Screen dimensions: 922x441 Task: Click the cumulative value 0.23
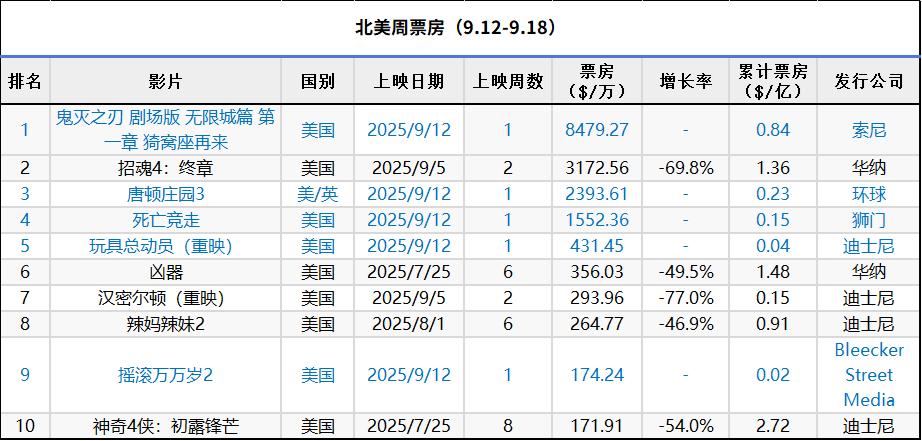[773, 194]
